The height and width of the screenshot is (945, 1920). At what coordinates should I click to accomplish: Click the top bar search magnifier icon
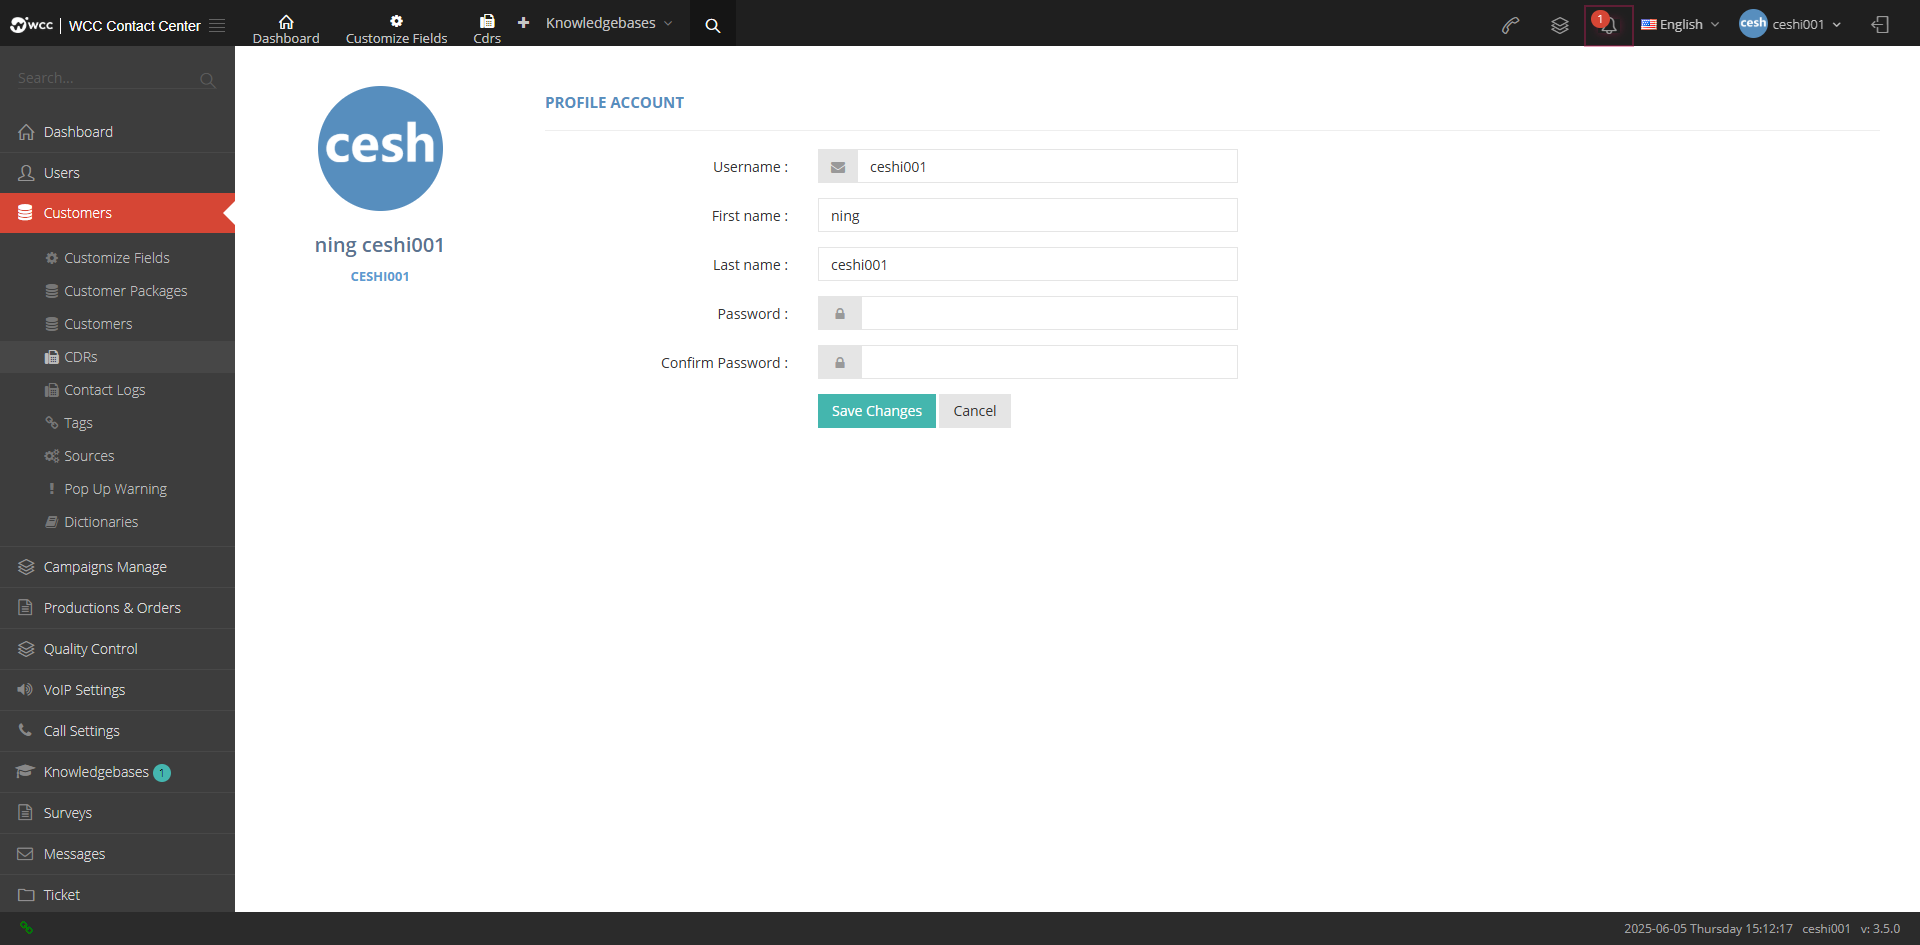713,25
